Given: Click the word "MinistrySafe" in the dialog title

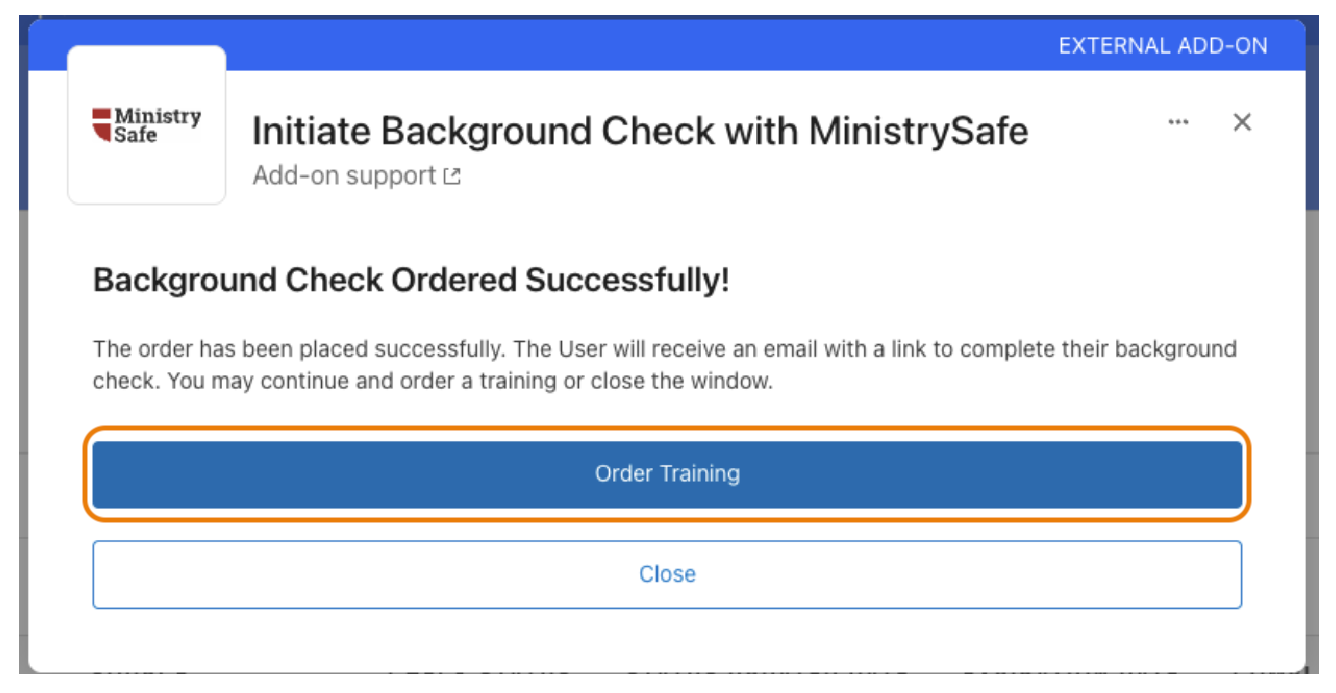Looking at the screenshot, I should click(918, 131).
